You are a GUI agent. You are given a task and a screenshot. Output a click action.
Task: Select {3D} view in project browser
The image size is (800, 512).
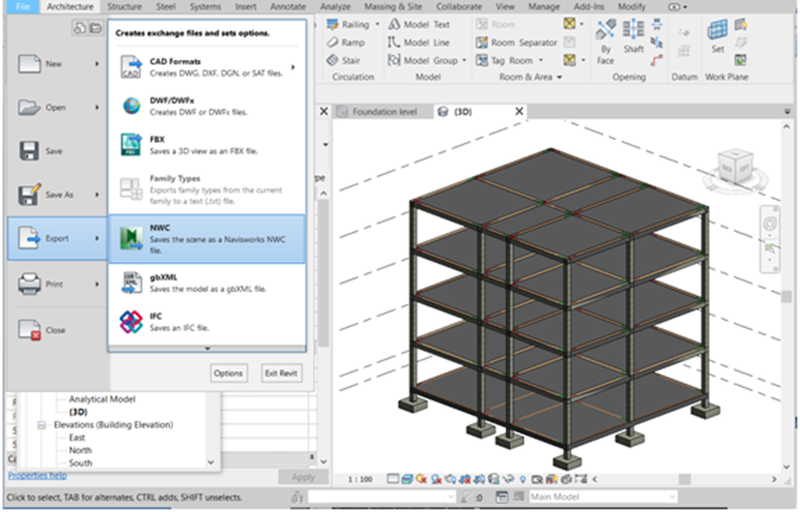[78, 412]
